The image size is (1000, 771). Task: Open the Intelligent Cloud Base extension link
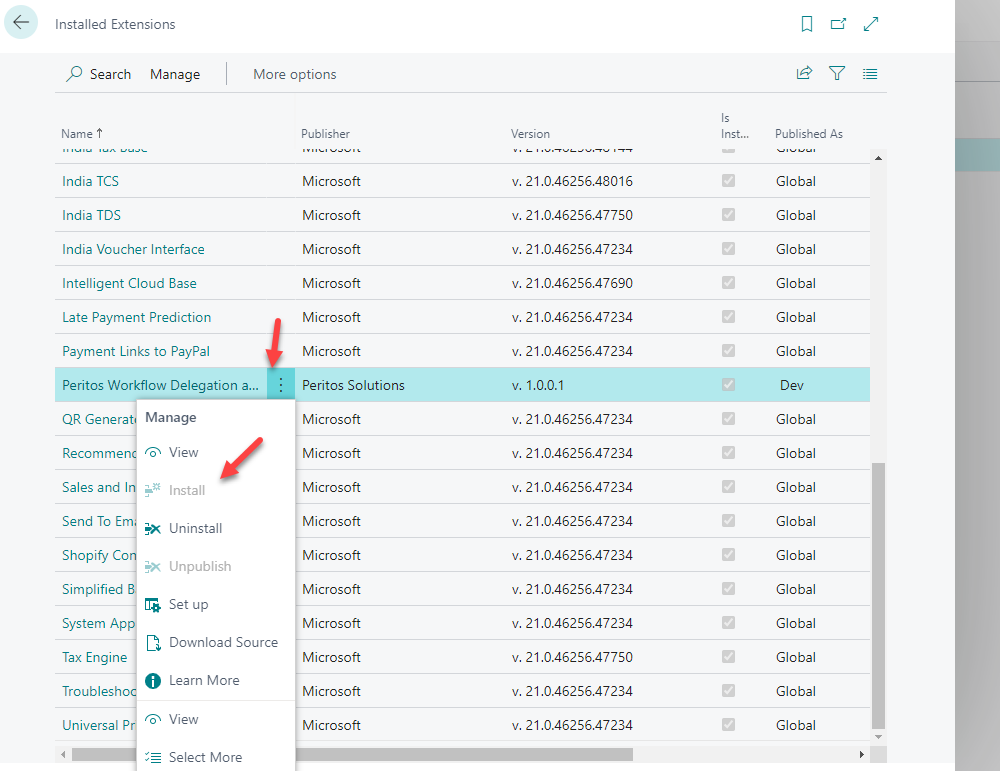point(129,283)
